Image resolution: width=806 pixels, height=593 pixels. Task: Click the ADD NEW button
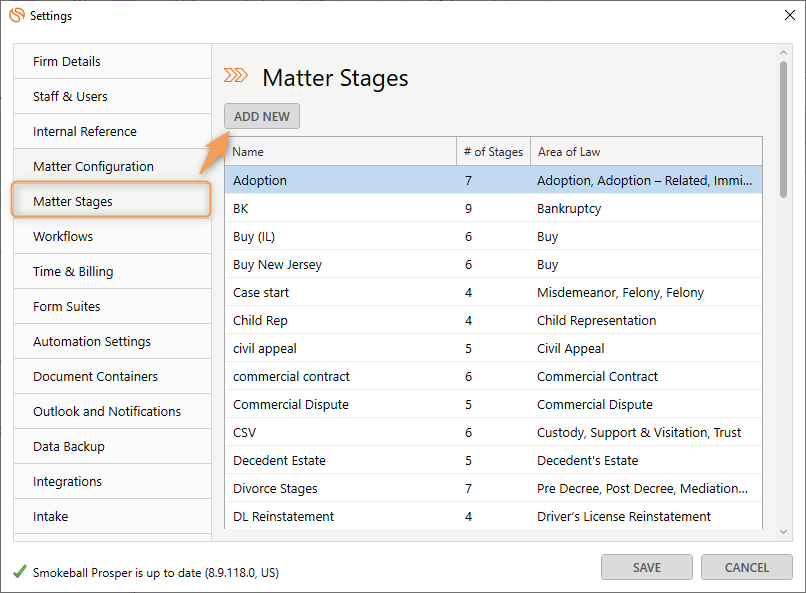(262, 117)
